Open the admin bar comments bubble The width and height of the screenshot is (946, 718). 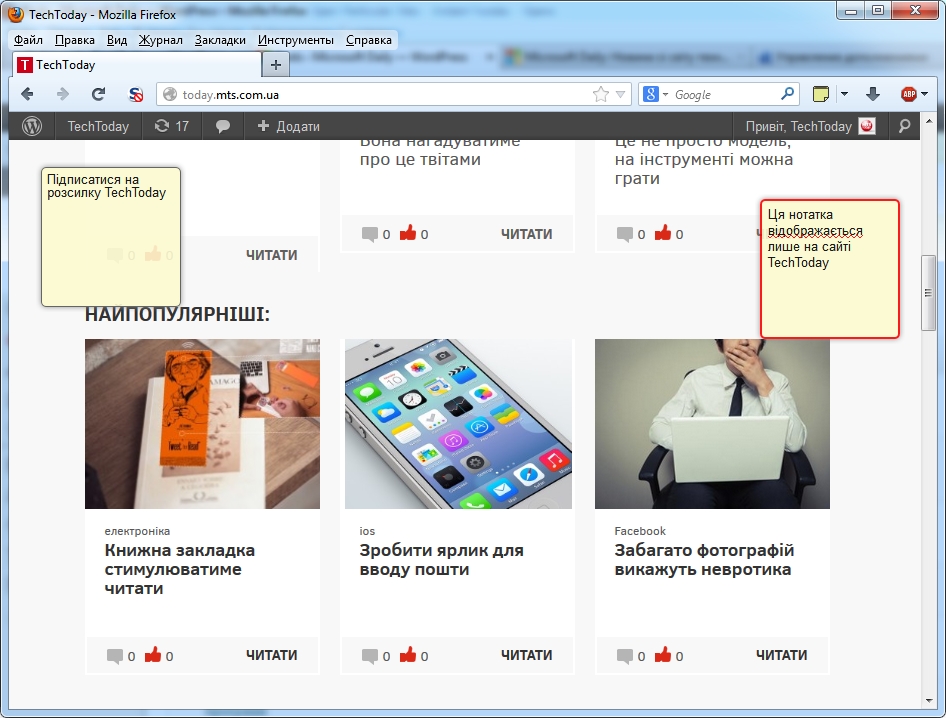coord(223,126)
